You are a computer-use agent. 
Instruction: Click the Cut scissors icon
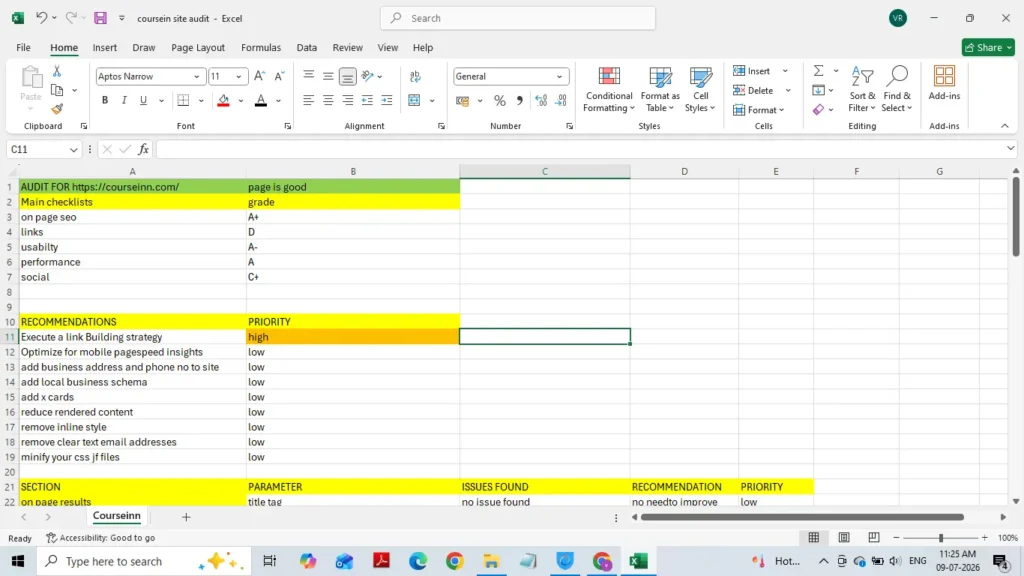click(57, 71)
